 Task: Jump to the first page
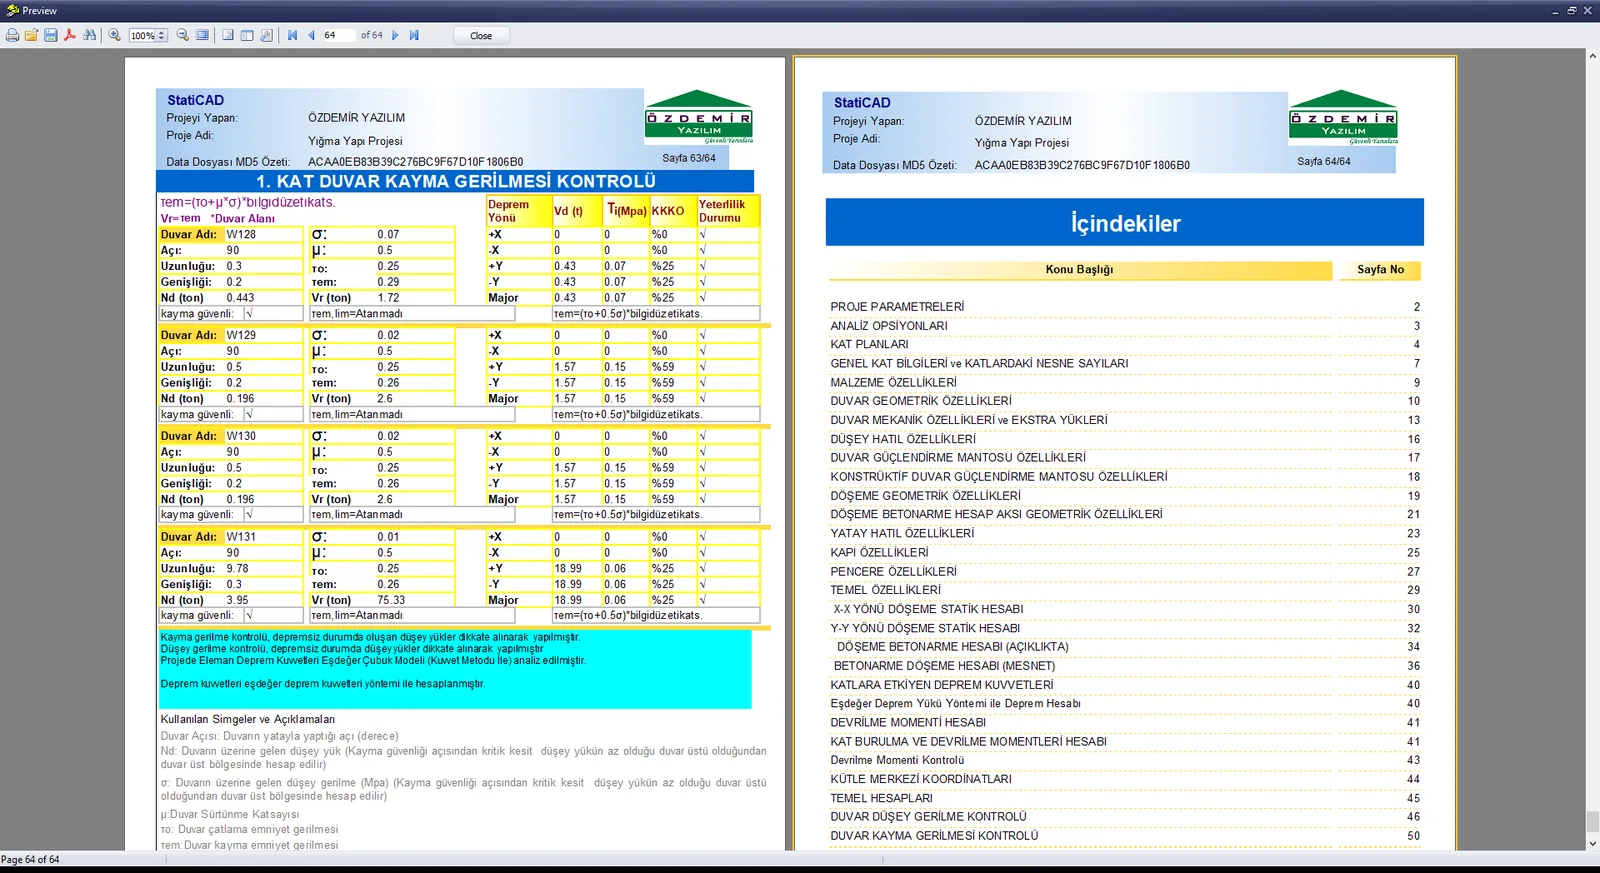(x=292, y=35)
